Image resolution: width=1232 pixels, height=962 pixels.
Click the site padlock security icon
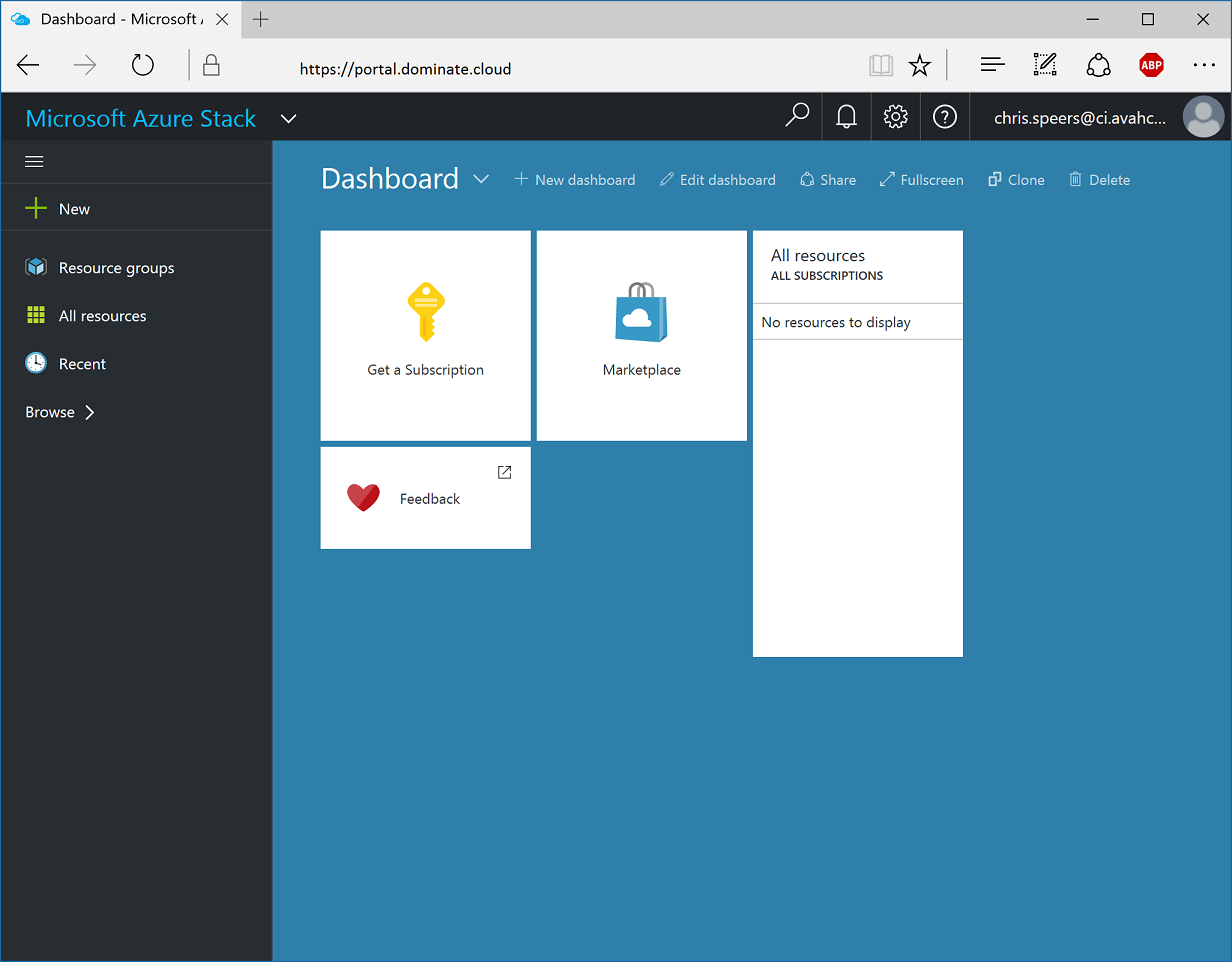[211, 66]
